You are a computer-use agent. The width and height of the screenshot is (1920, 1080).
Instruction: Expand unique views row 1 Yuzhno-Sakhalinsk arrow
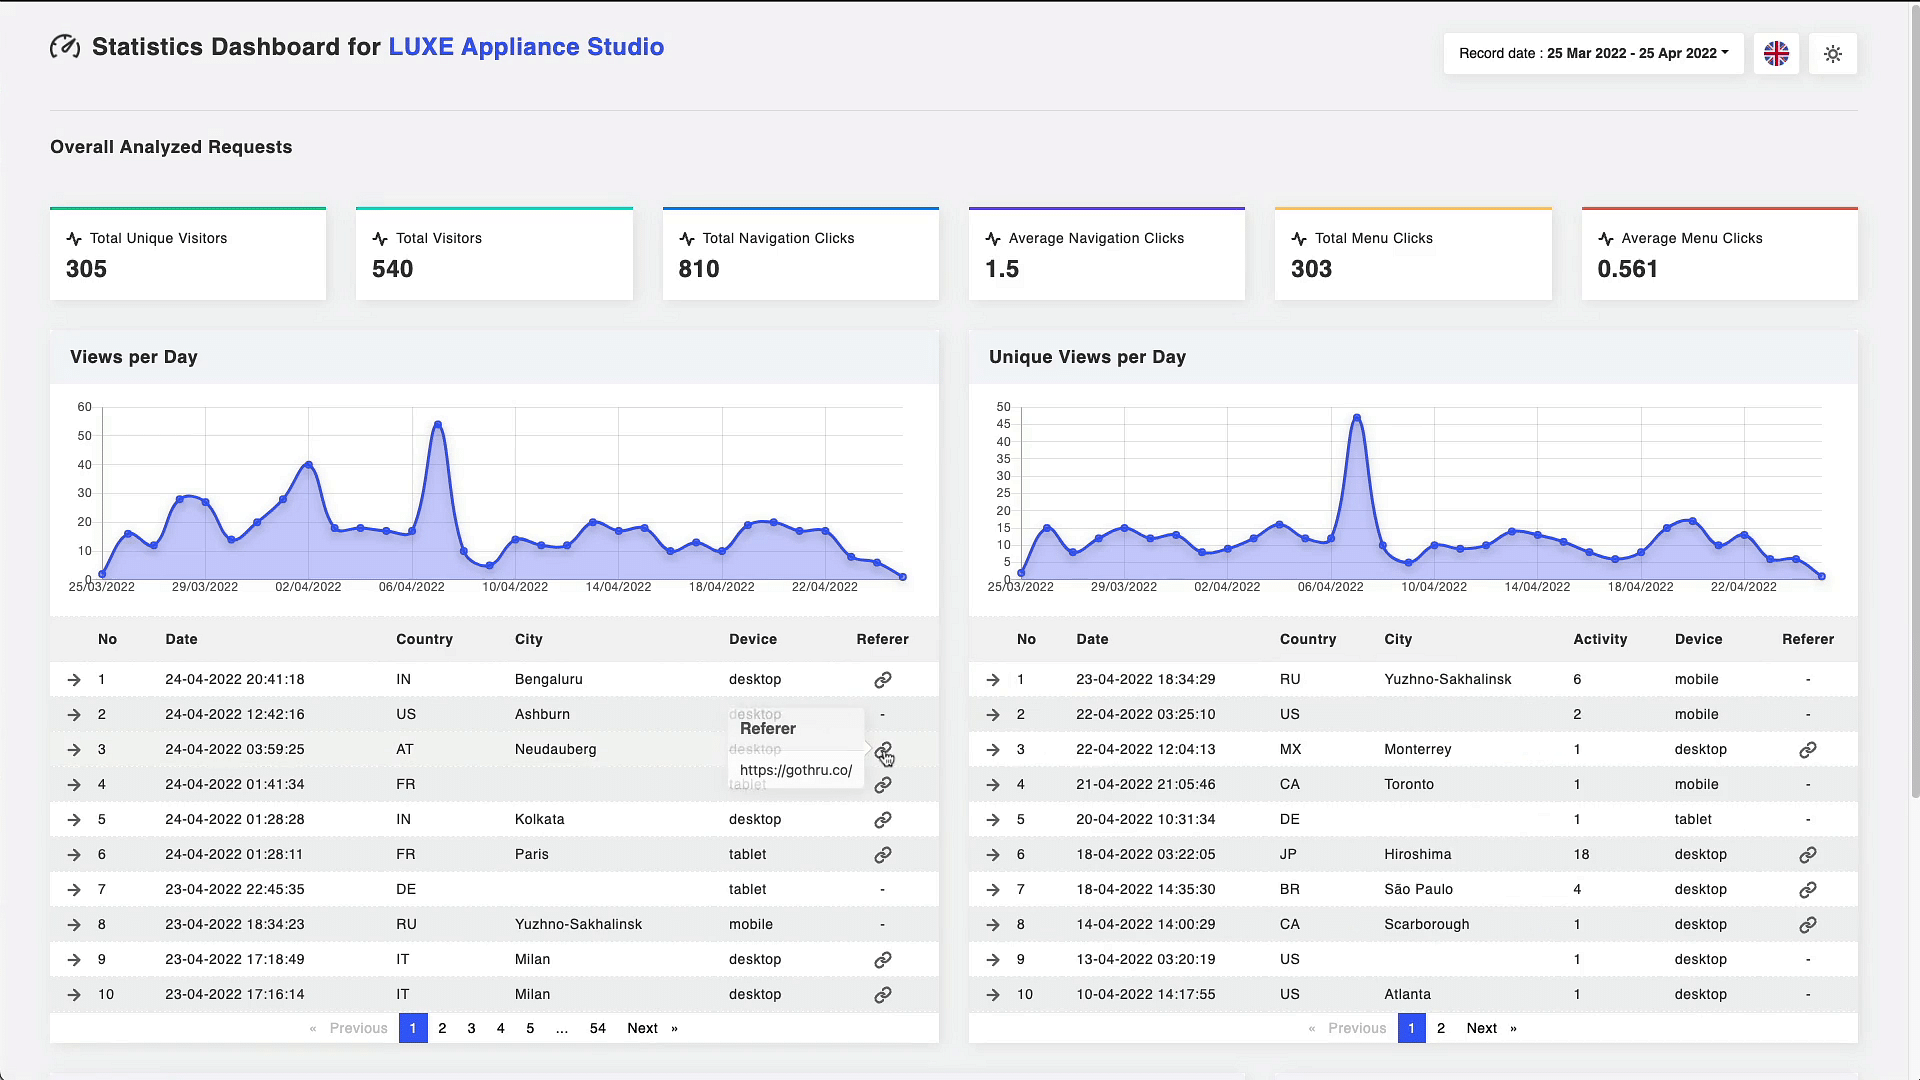tap(993, 680)
